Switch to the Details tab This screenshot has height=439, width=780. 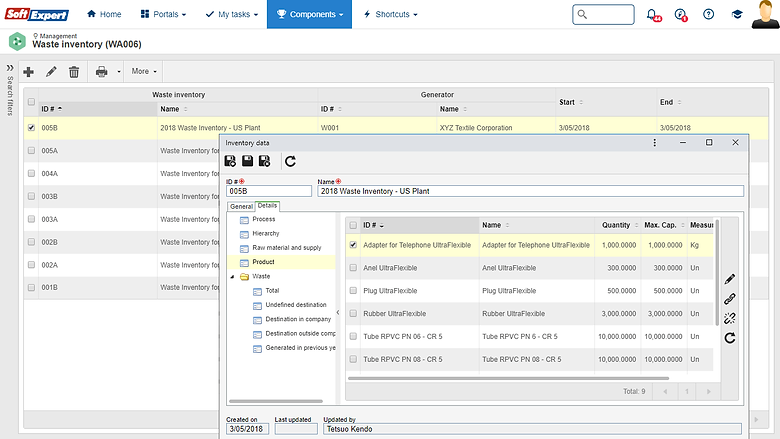[x=267, y=205]
